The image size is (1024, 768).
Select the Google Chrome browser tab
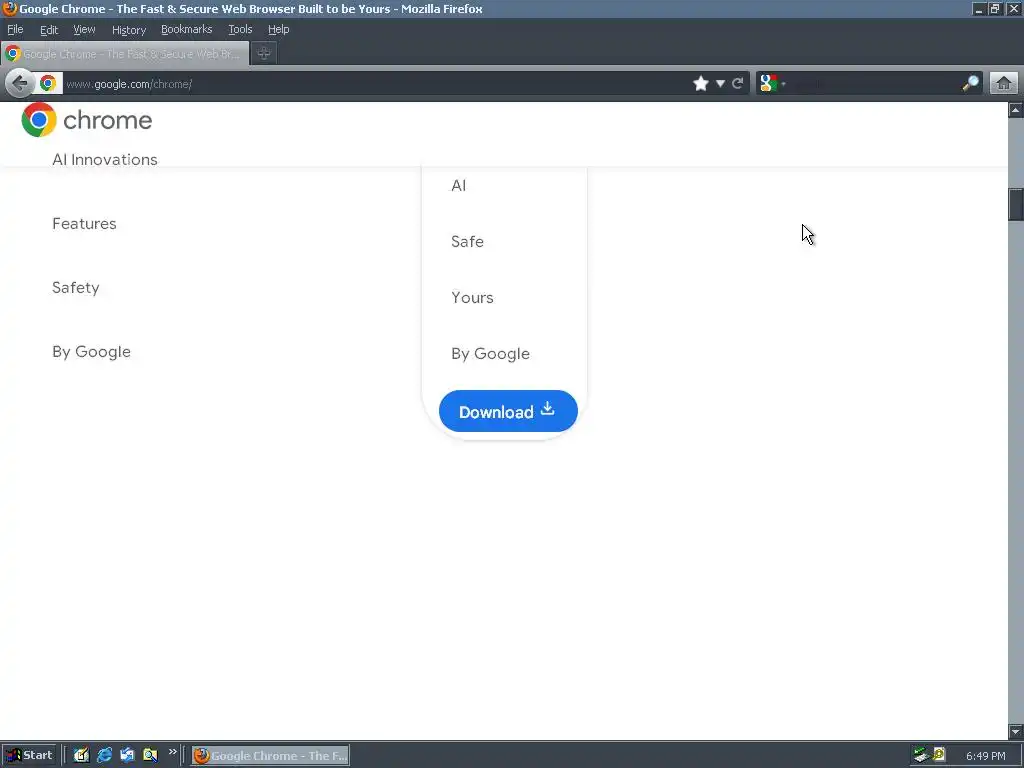(x=125, y=54)
